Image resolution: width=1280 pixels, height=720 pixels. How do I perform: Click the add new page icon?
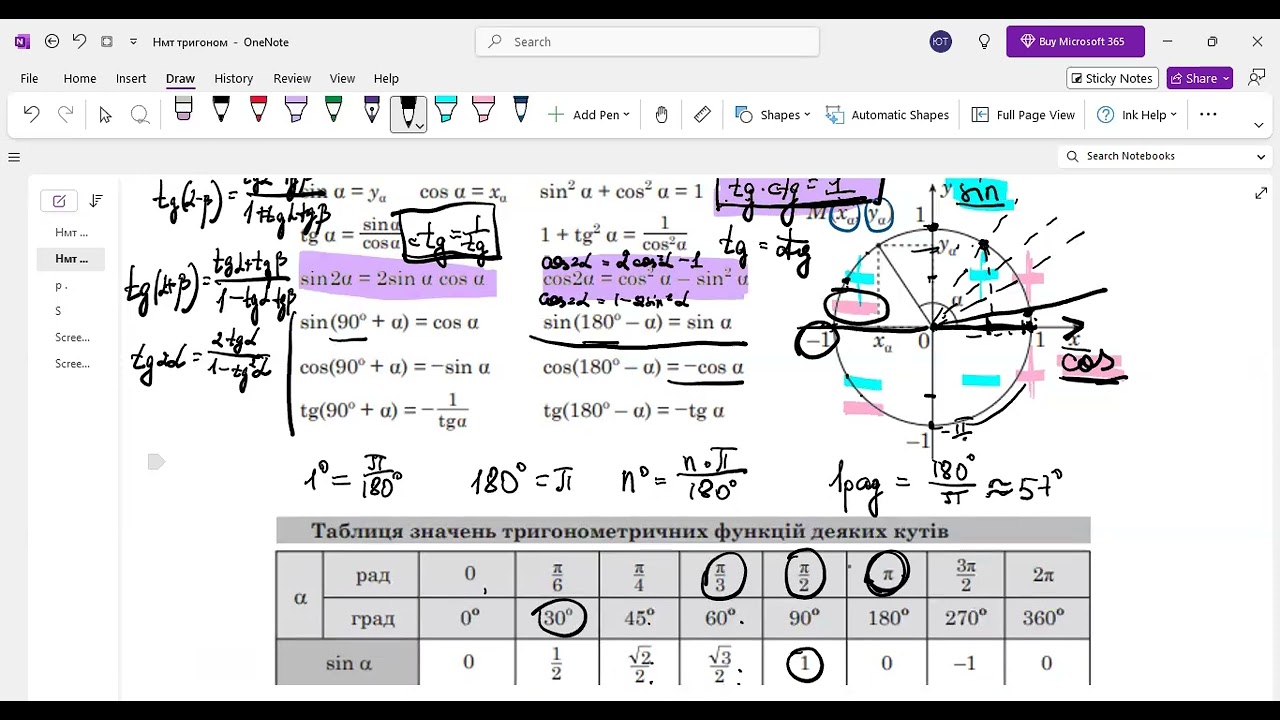tap(59, 201)
